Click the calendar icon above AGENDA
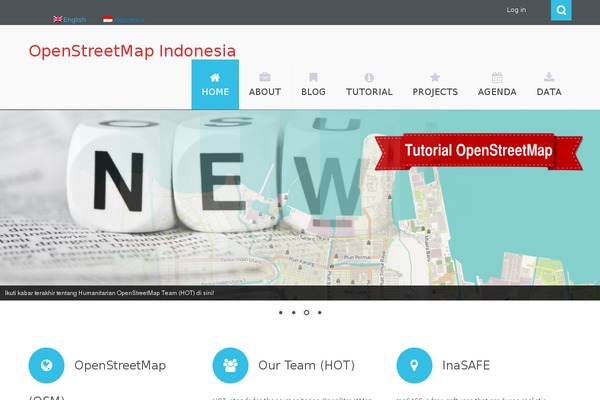600x400 pixels. click(x=497, y=78)
